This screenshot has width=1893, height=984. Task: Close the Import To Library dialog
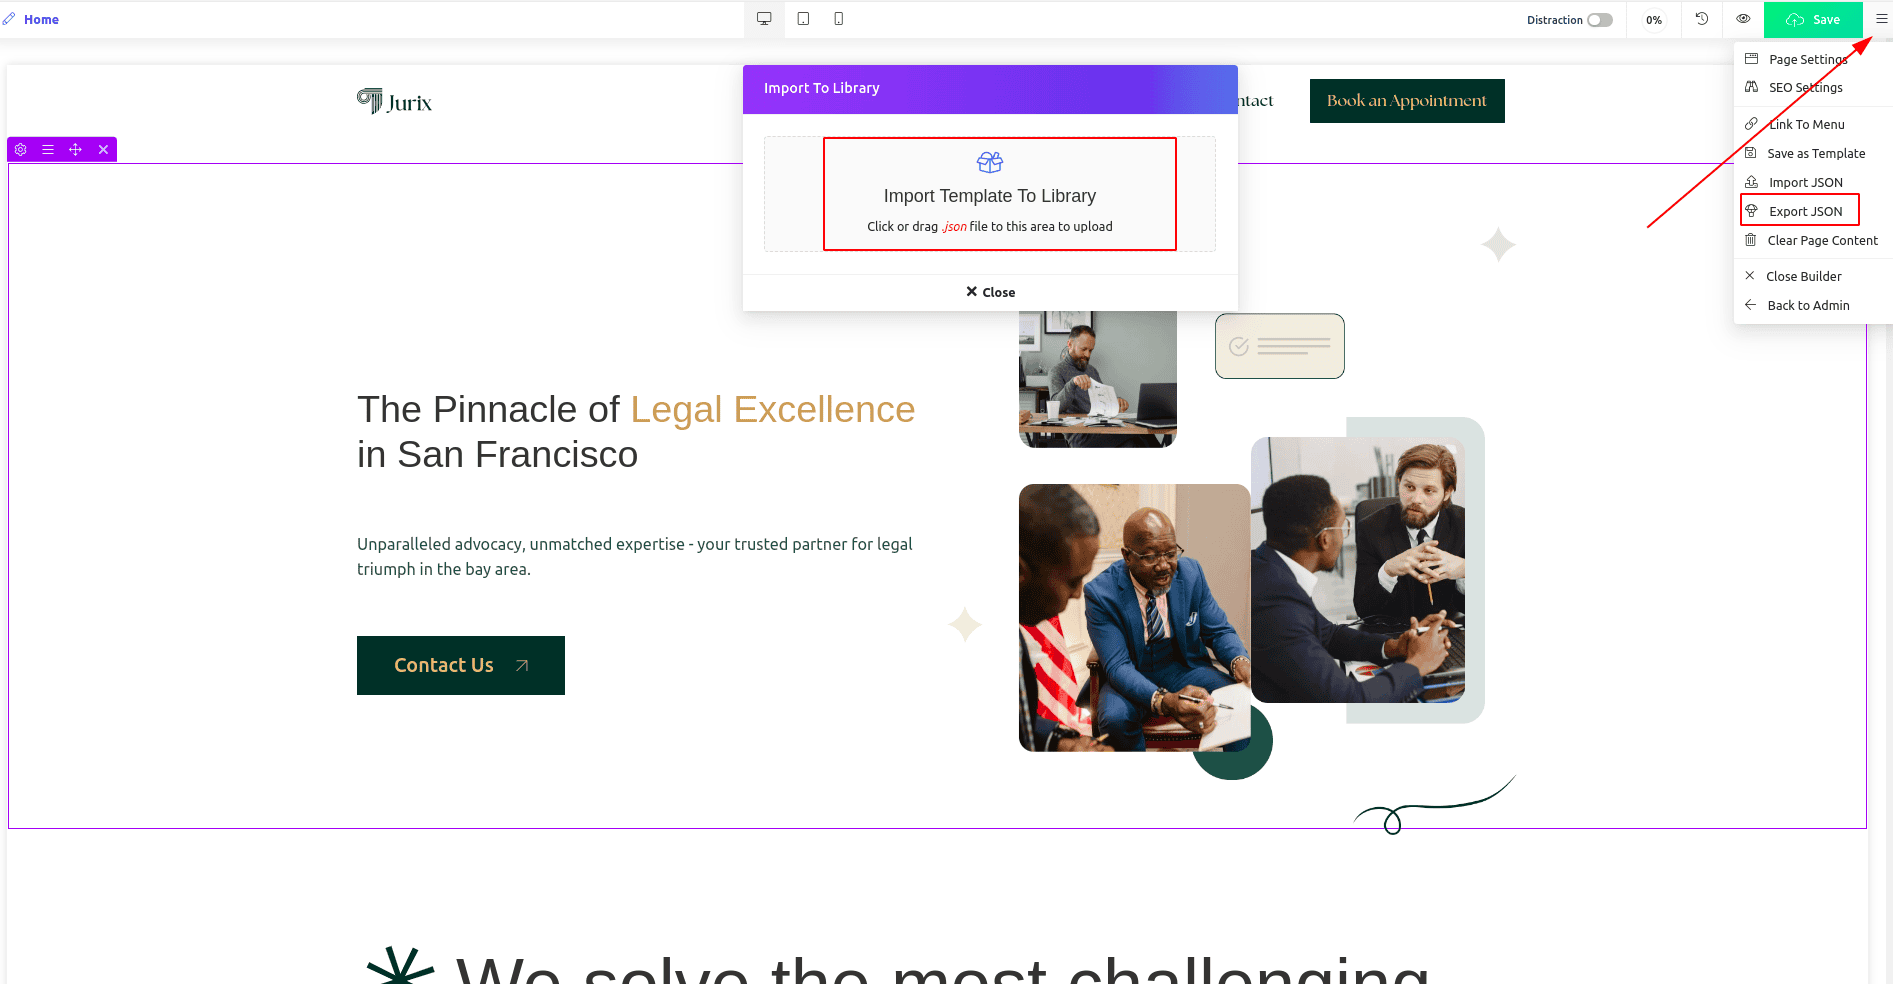(x=990, y=292)
